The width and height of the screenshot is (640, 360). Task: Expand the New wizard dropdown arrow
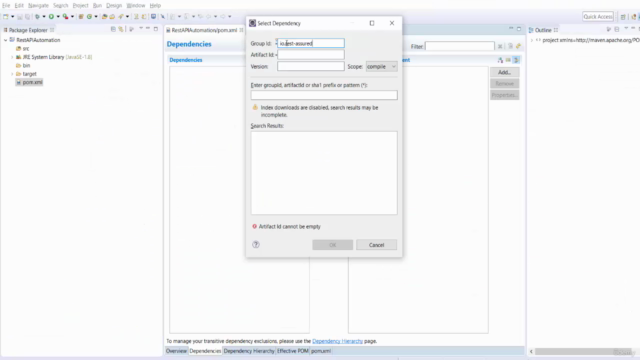[x=12, y=17]
